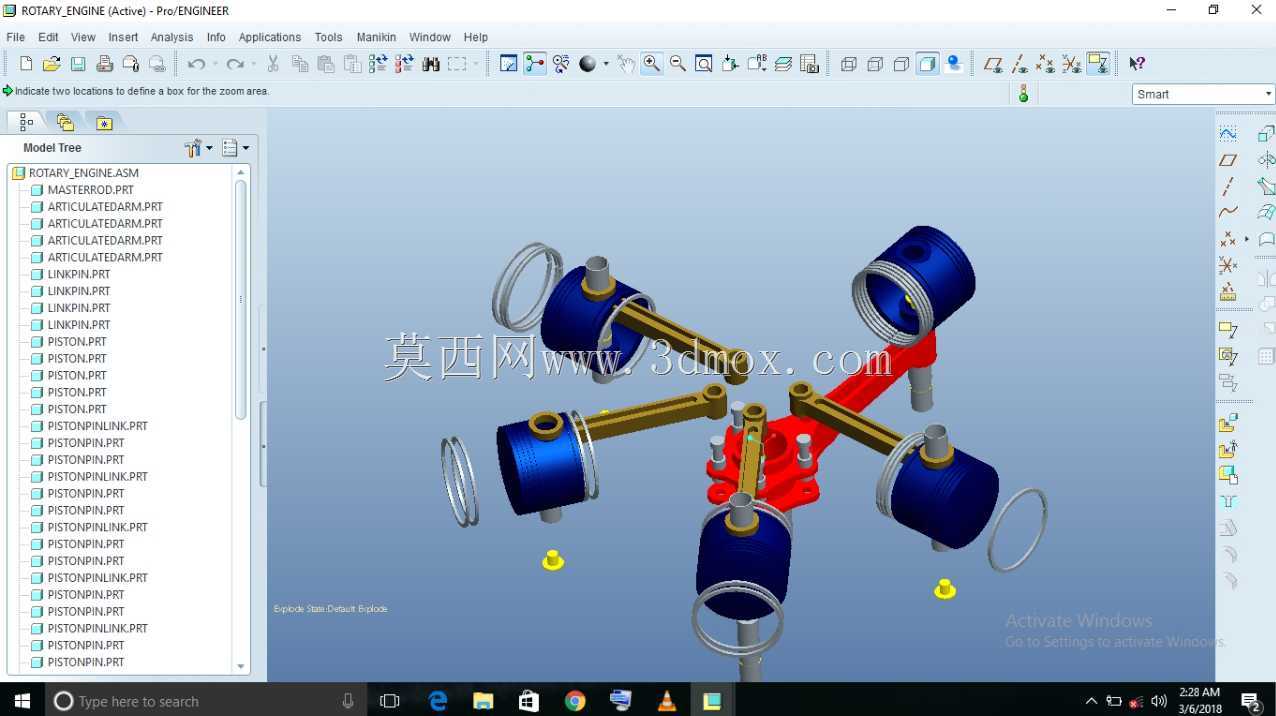Switch to Hidden Line display mode
The image size is (1276, 716).
[875, 64]
